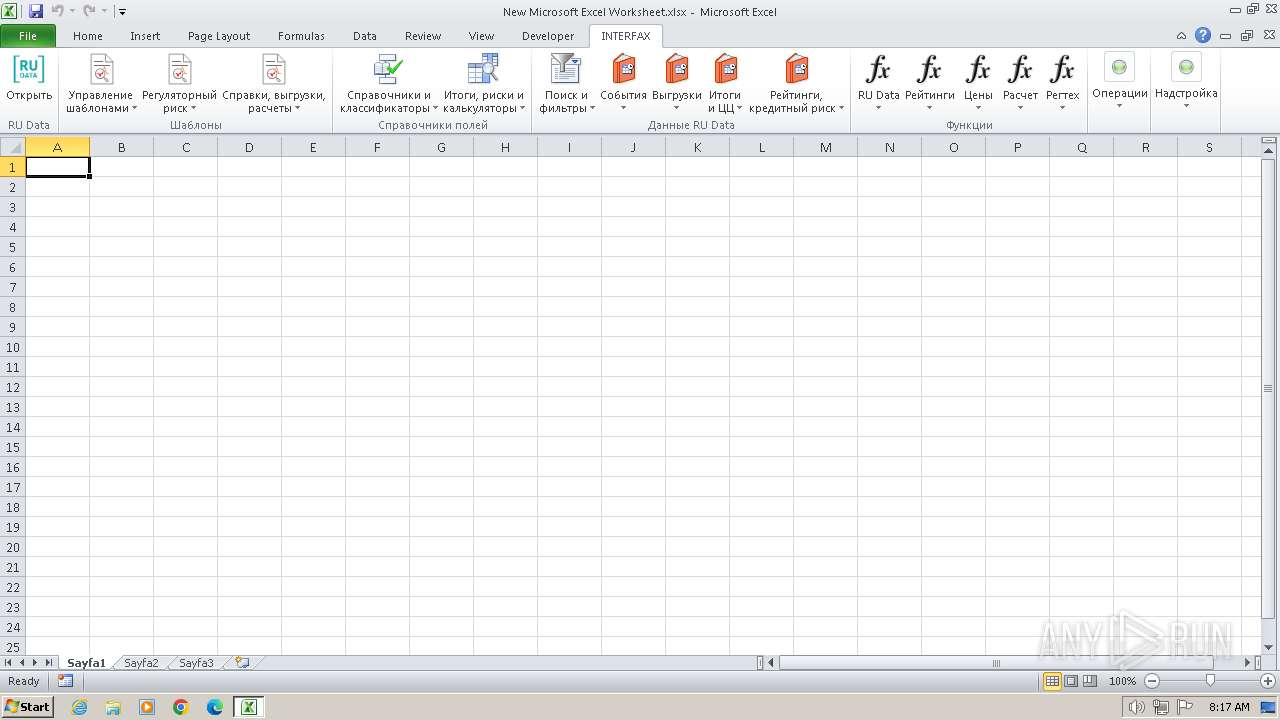
Task: Expand the Итоги и ЦЦ dropdown arrow
Action: click(x=740, y=108)
